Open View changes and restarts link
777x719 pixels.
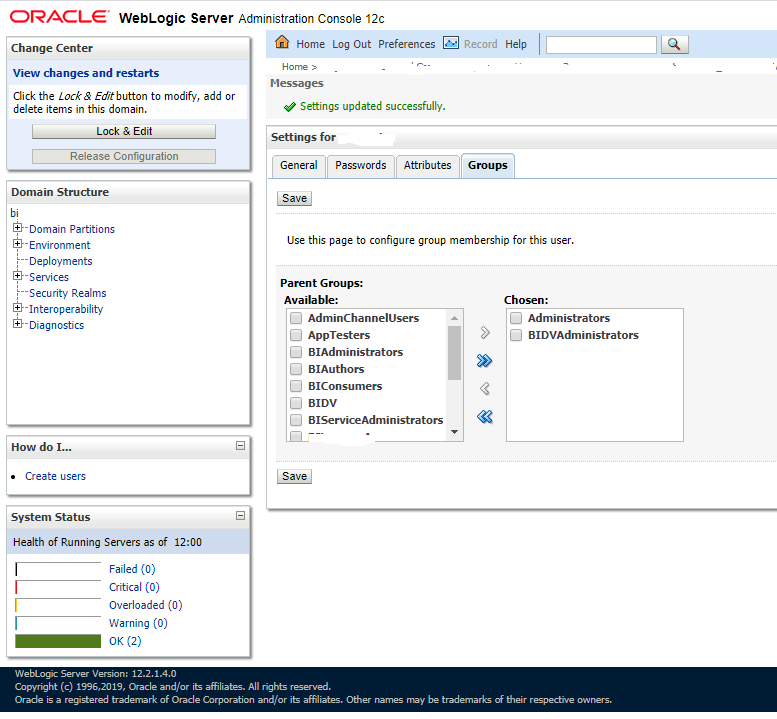pos(86,73)
